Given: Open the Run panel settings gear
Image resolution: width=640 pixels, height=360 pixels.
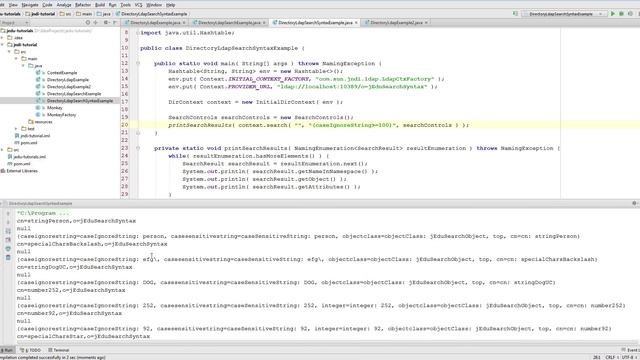Looking at the screenshot, I should [634, 203].
